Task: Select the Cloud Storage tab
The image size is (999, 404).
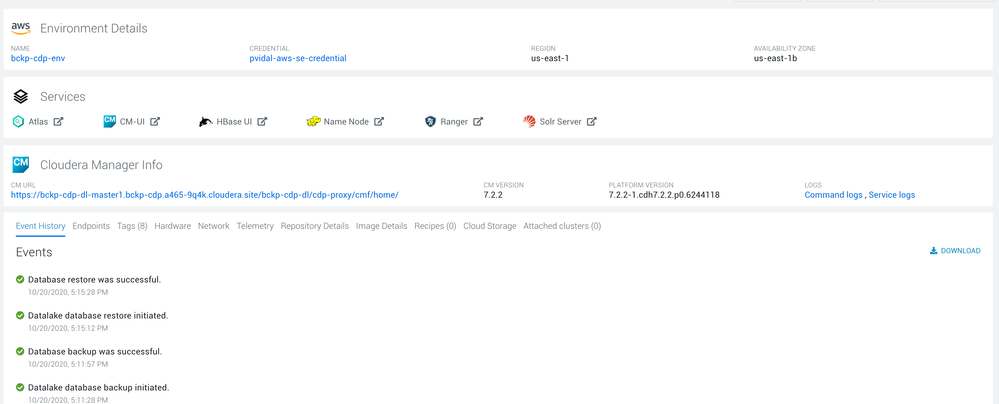Action: (490, 226)
